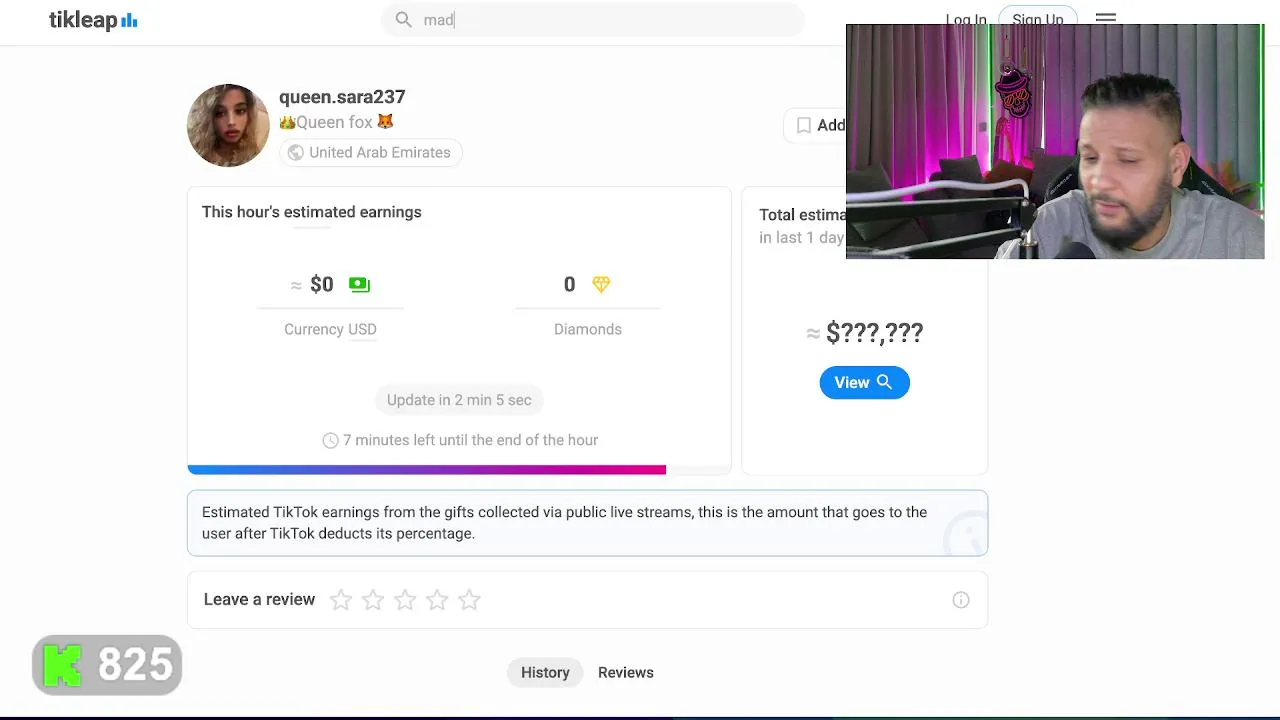Rate one star in review
This screenshot has height=720, width=1280.
click(341, 600)
